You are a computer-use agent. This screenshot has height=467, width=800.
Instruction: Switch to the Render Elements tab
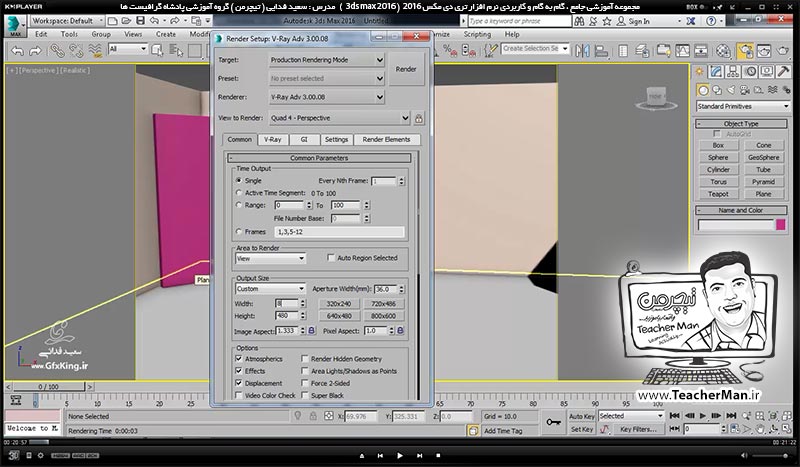pyautogui.click(x=386, y=139)
